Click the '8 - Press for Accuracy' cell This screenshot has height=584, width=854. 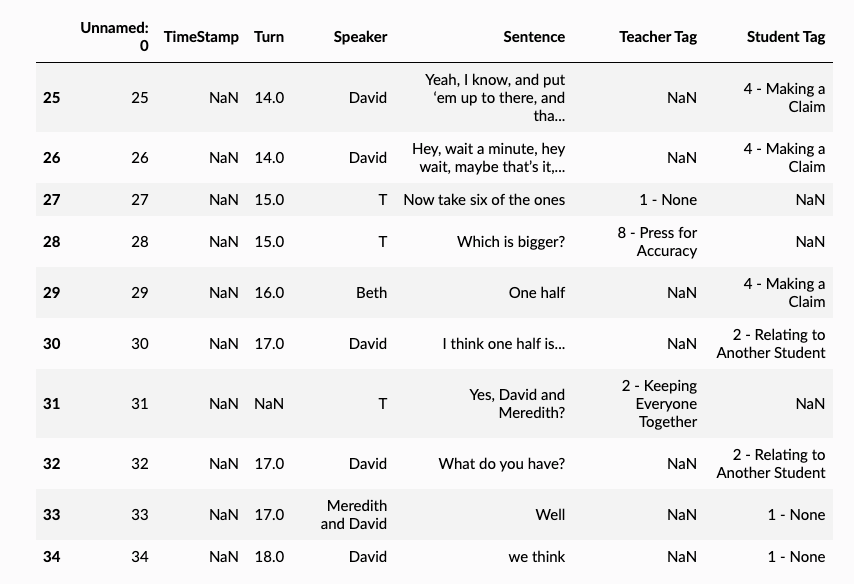click(657, 242)
